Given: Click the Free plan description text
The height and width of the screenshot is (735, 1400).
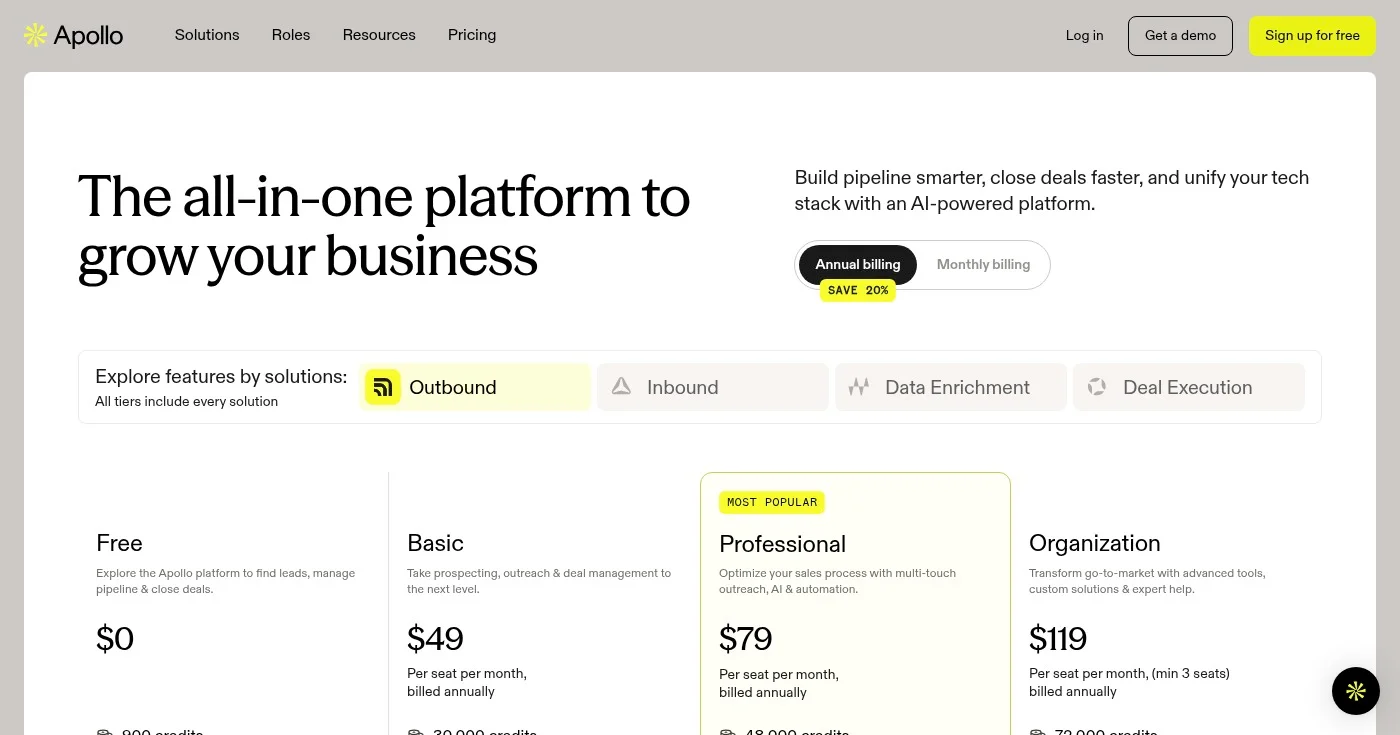Looking at the screenshot, I should (x=226, y=581).
